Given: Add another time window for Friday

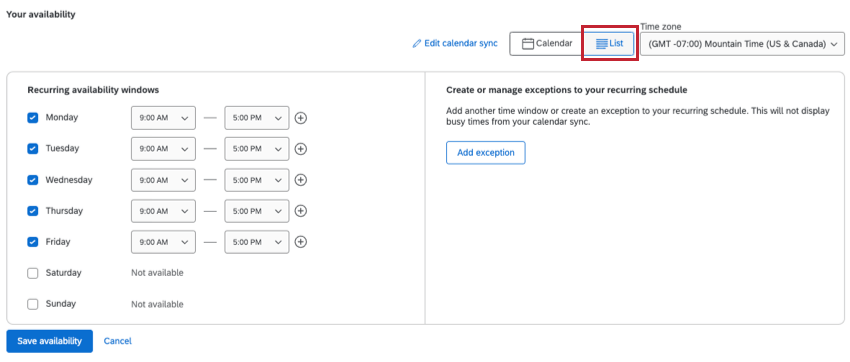Looking at the screenshot, I should [301, 242].
